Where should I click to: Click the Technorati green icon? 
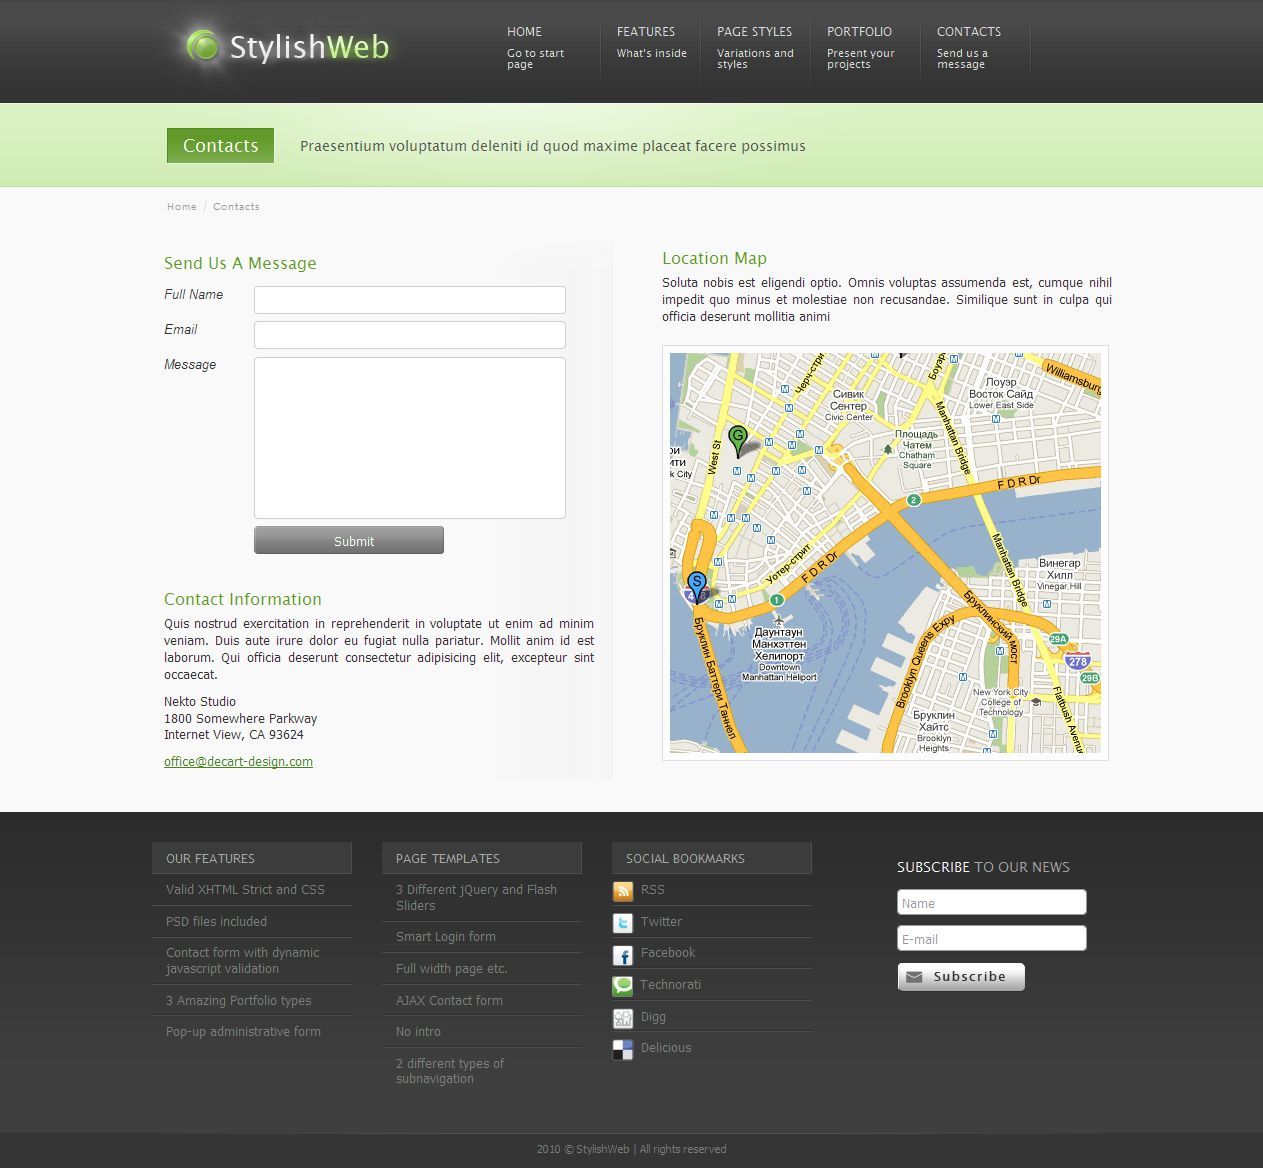(x=624, y=985)
